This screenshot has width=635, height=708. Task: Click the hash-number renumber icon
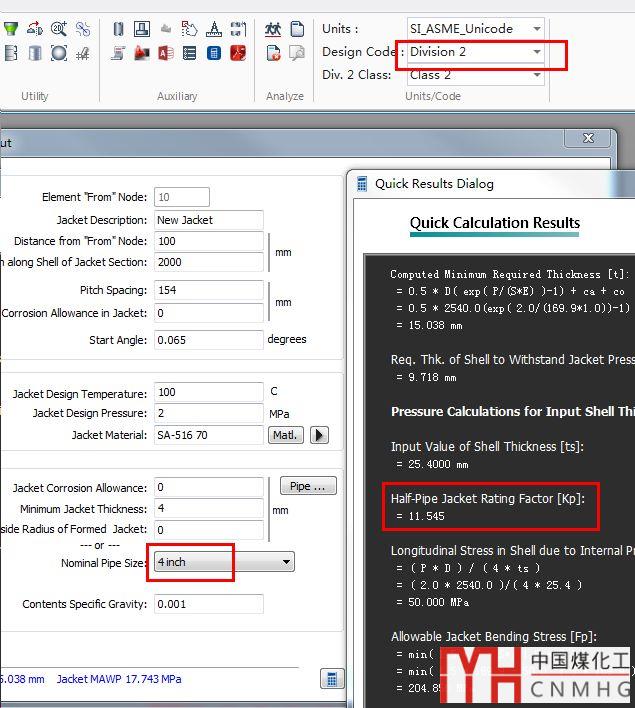83,54
